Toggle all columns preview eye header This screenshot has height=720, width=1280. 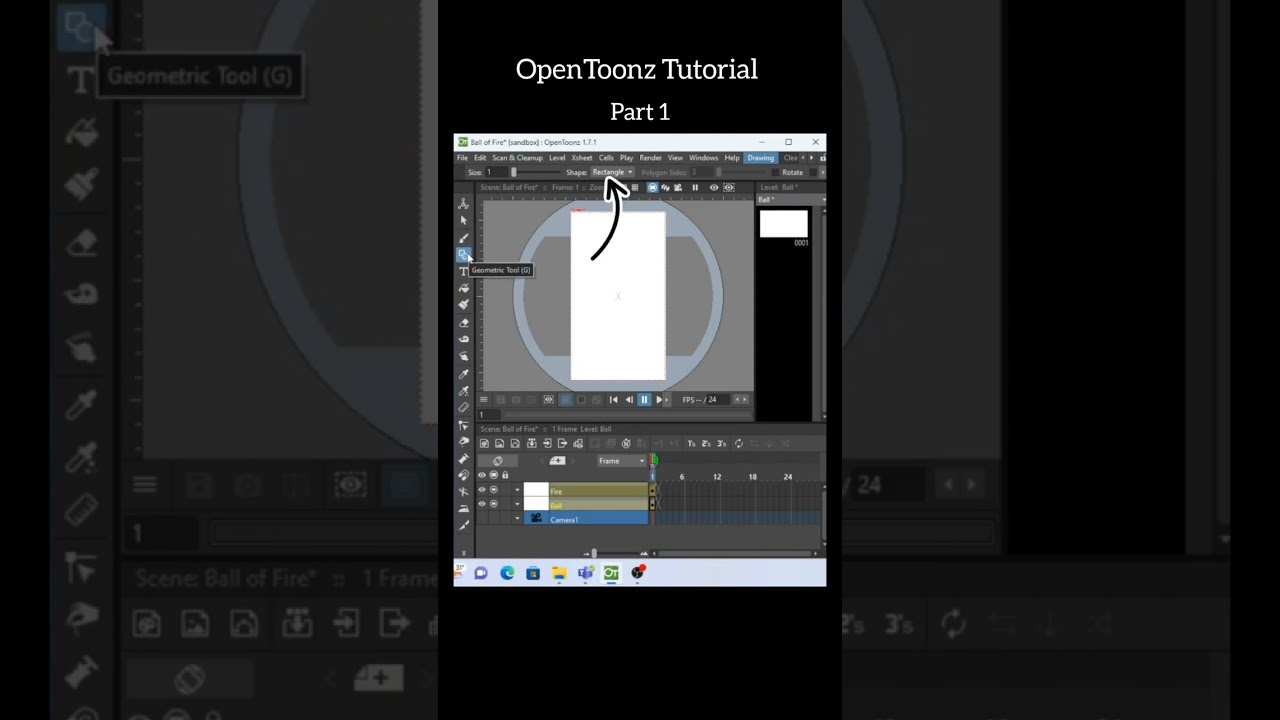(x=482, y=475)
